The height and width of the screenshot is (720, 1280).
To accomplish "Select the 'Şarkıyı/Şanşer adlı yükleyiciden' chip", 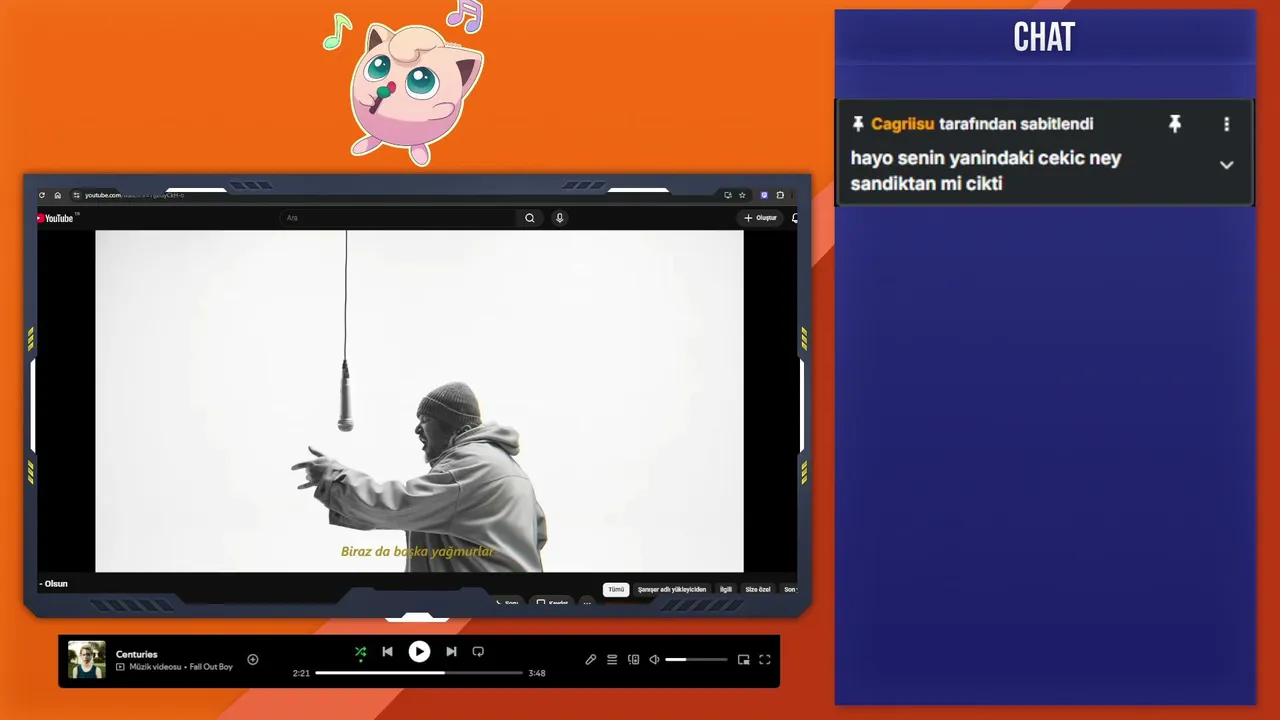I will (x=672, y=590).
